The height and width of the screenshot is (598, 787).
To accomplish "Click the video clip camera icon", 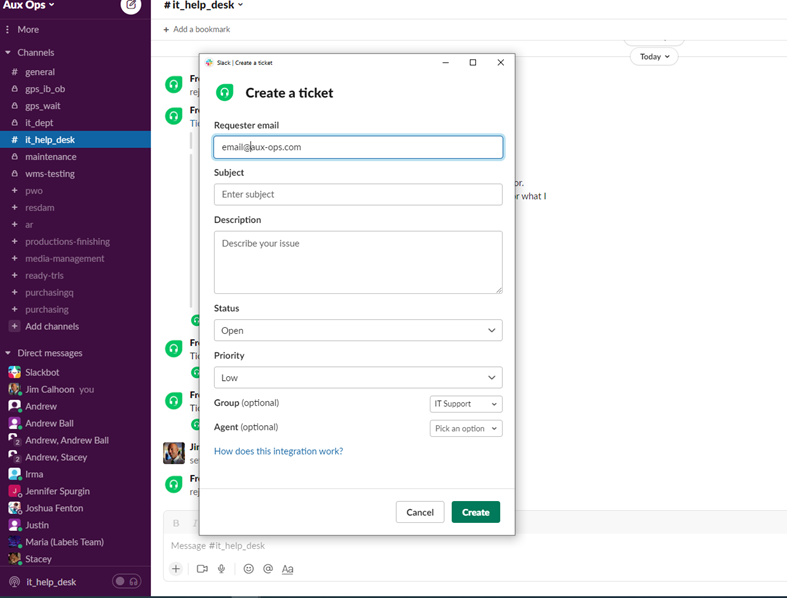I will [202, 569].
